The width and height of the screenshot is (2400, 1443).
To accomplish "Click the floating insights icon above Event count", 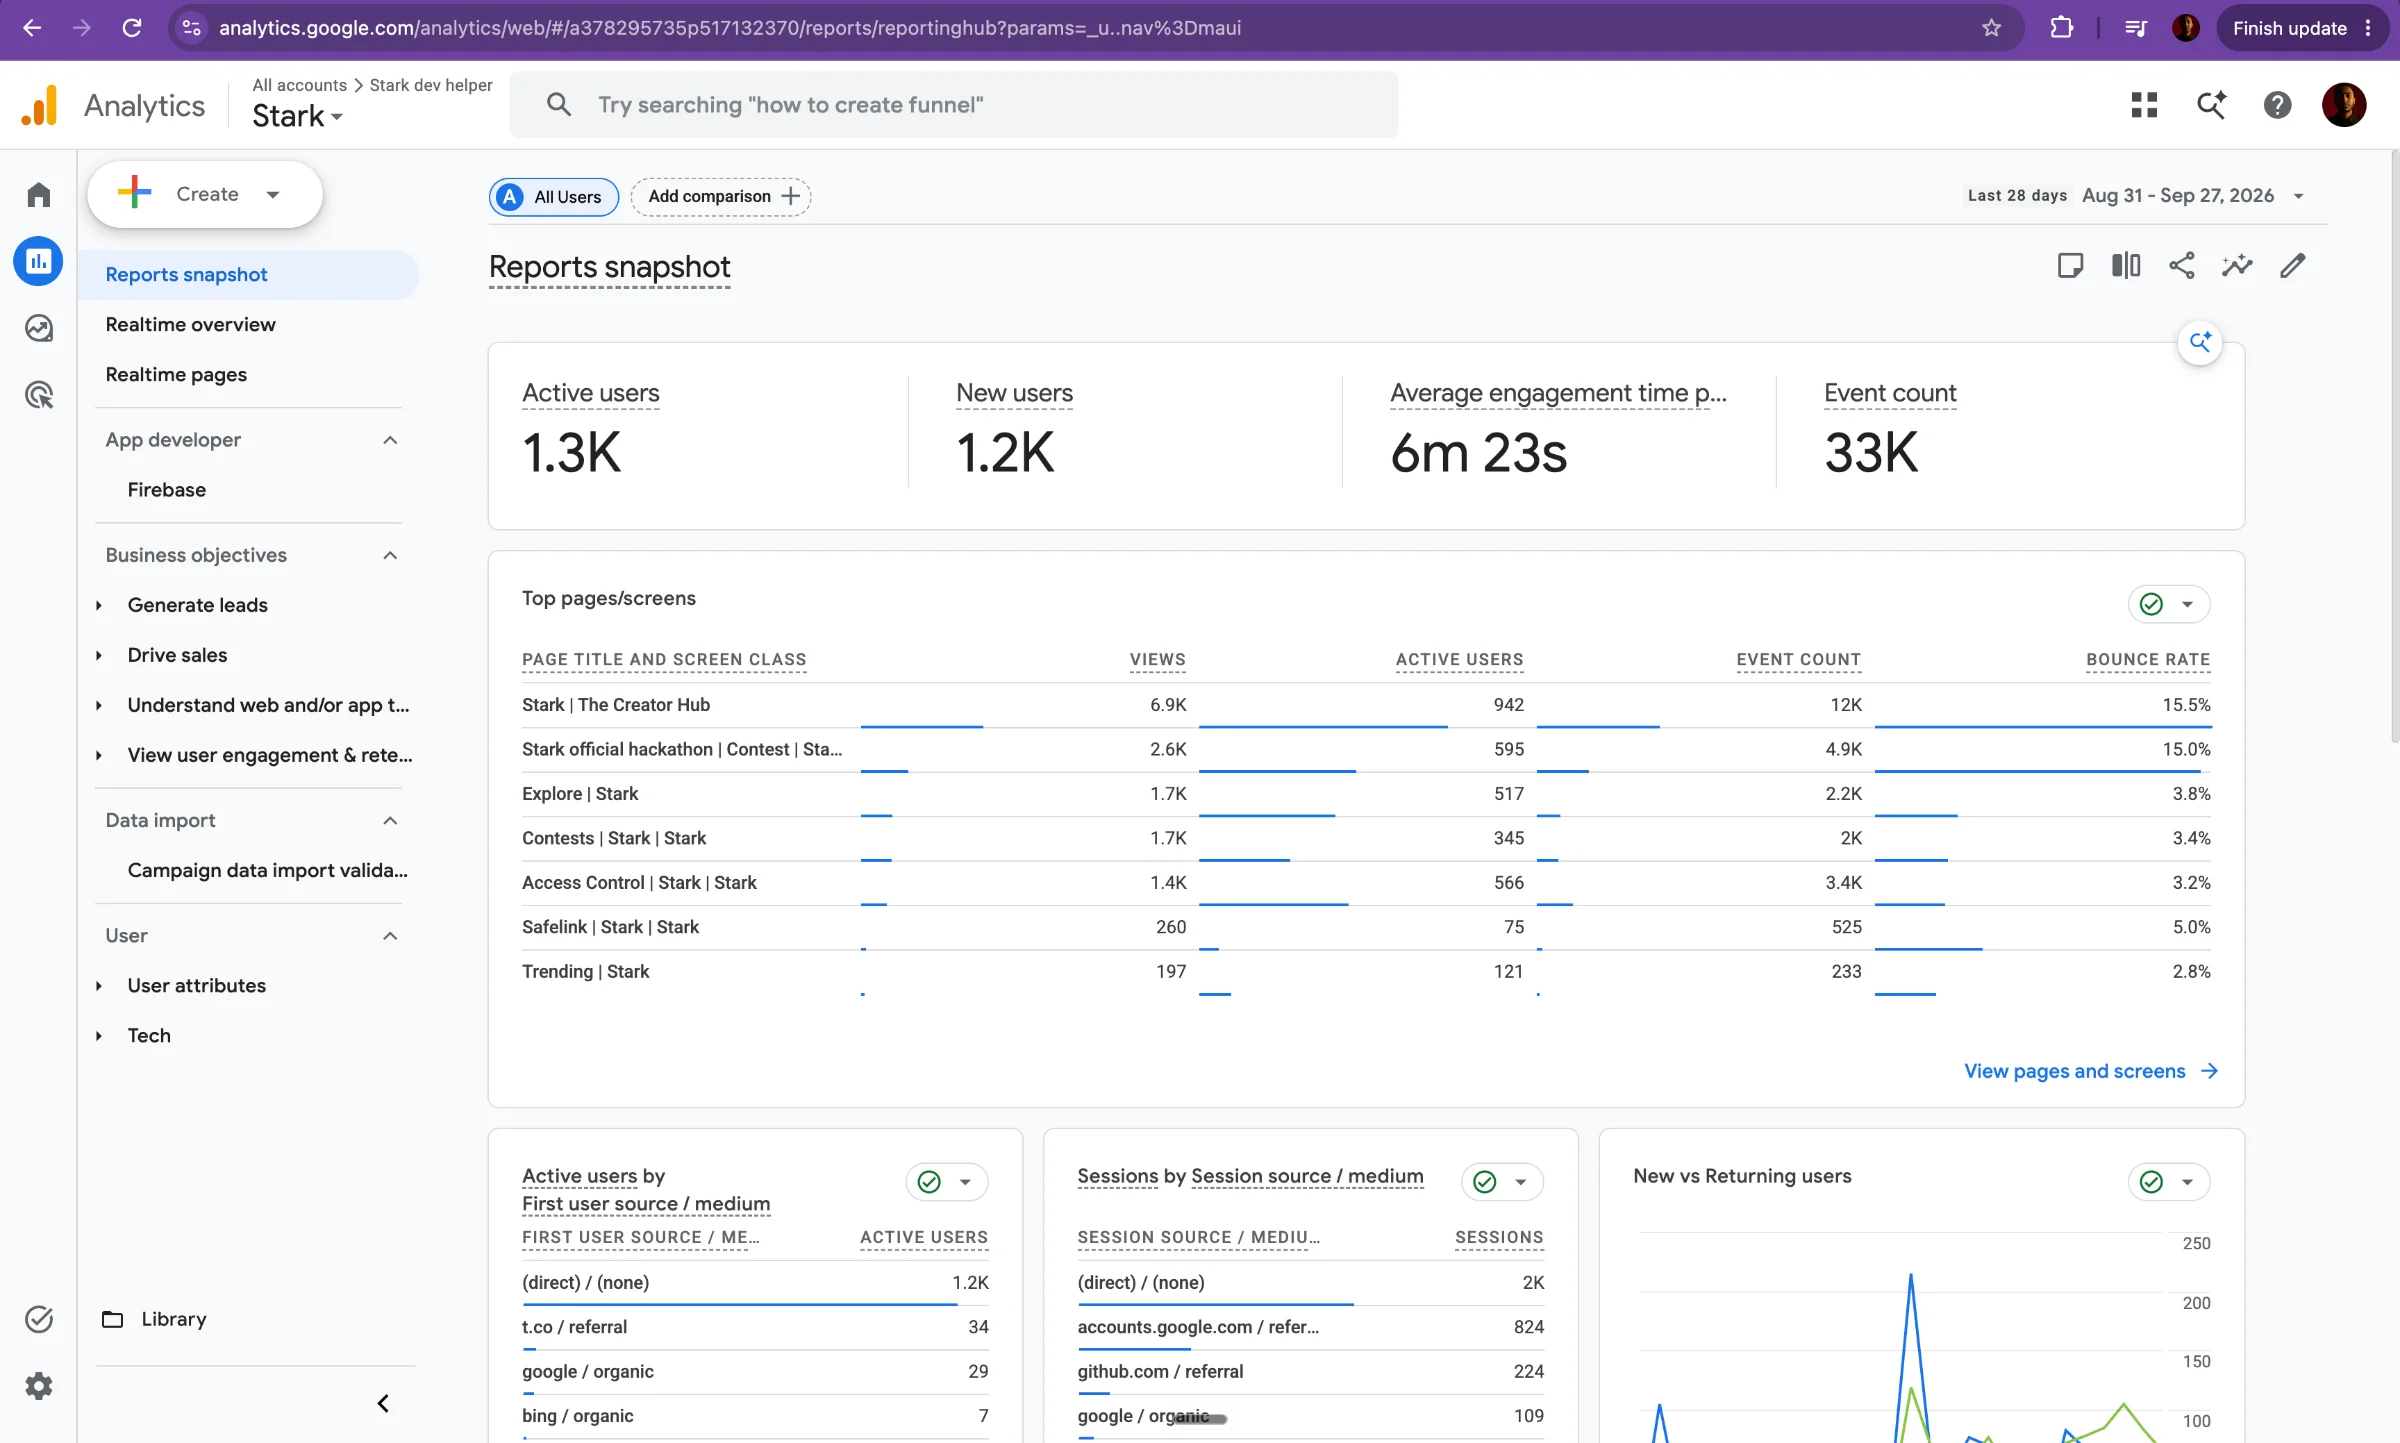I will [2200, 343].
